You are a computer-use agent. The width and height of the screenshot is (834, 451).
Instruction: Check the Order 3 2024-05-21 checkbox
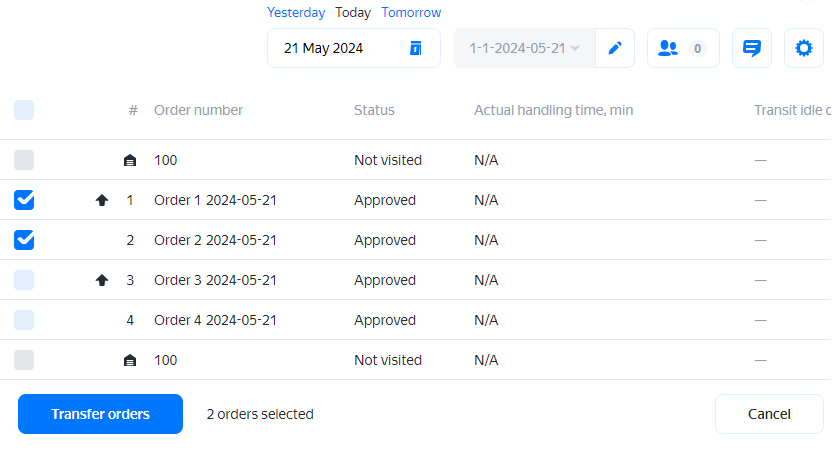(24, 280)
